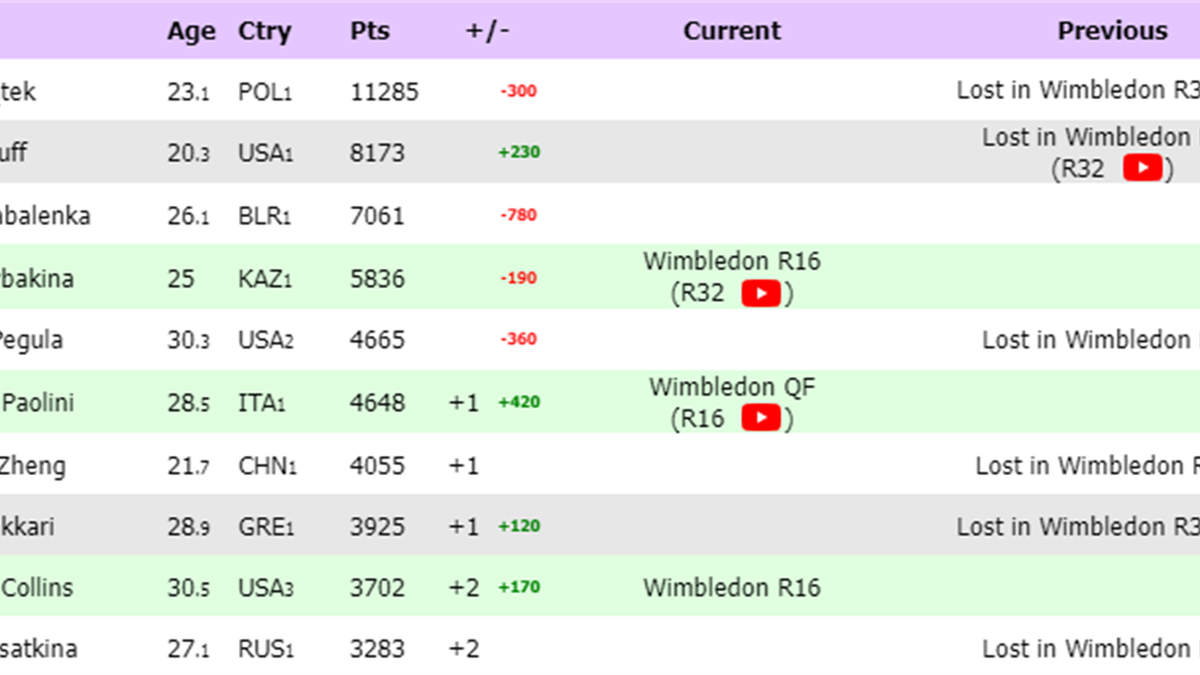Select the Current column header
Viewport: 1200px width, 675px height.
point(732,31)
